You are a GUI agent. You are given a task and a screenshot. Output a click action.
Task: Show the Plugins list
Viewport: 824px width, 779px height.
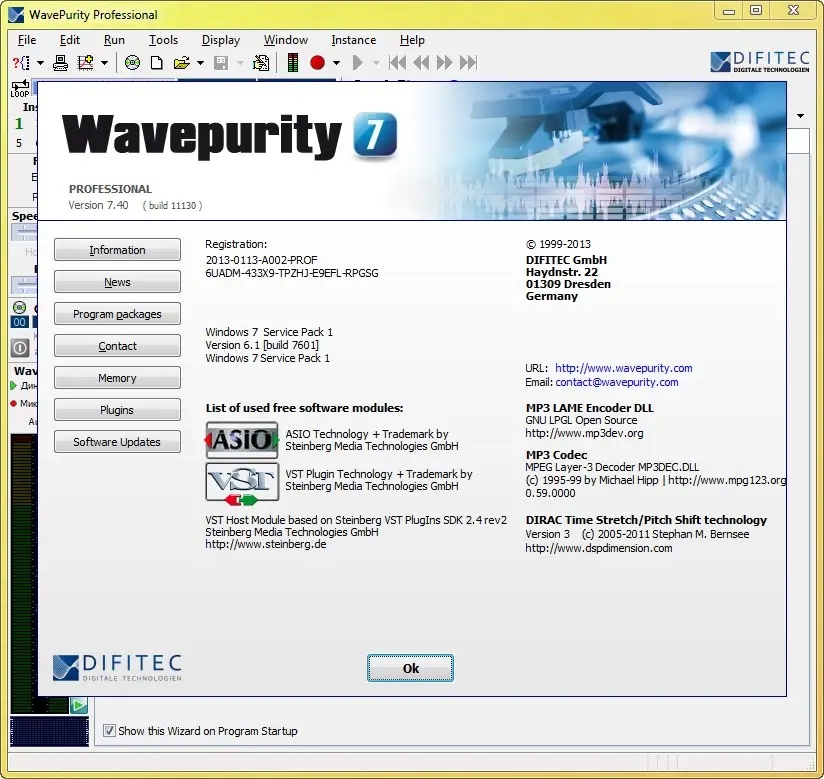(x=117, y=410)
